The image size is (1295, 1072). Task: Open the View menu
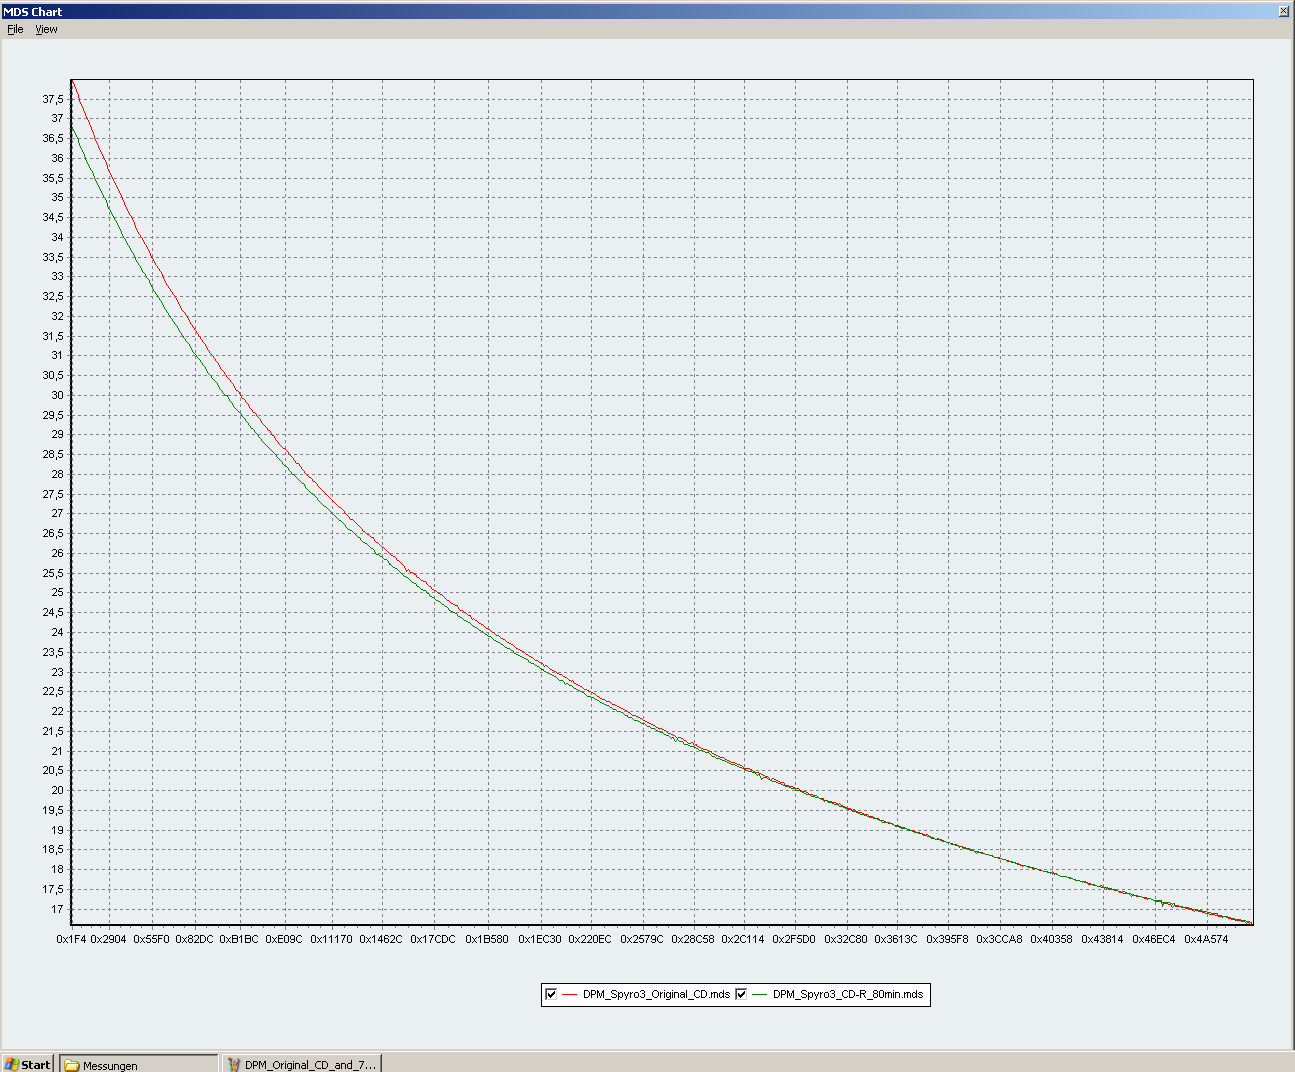(46, 29)
